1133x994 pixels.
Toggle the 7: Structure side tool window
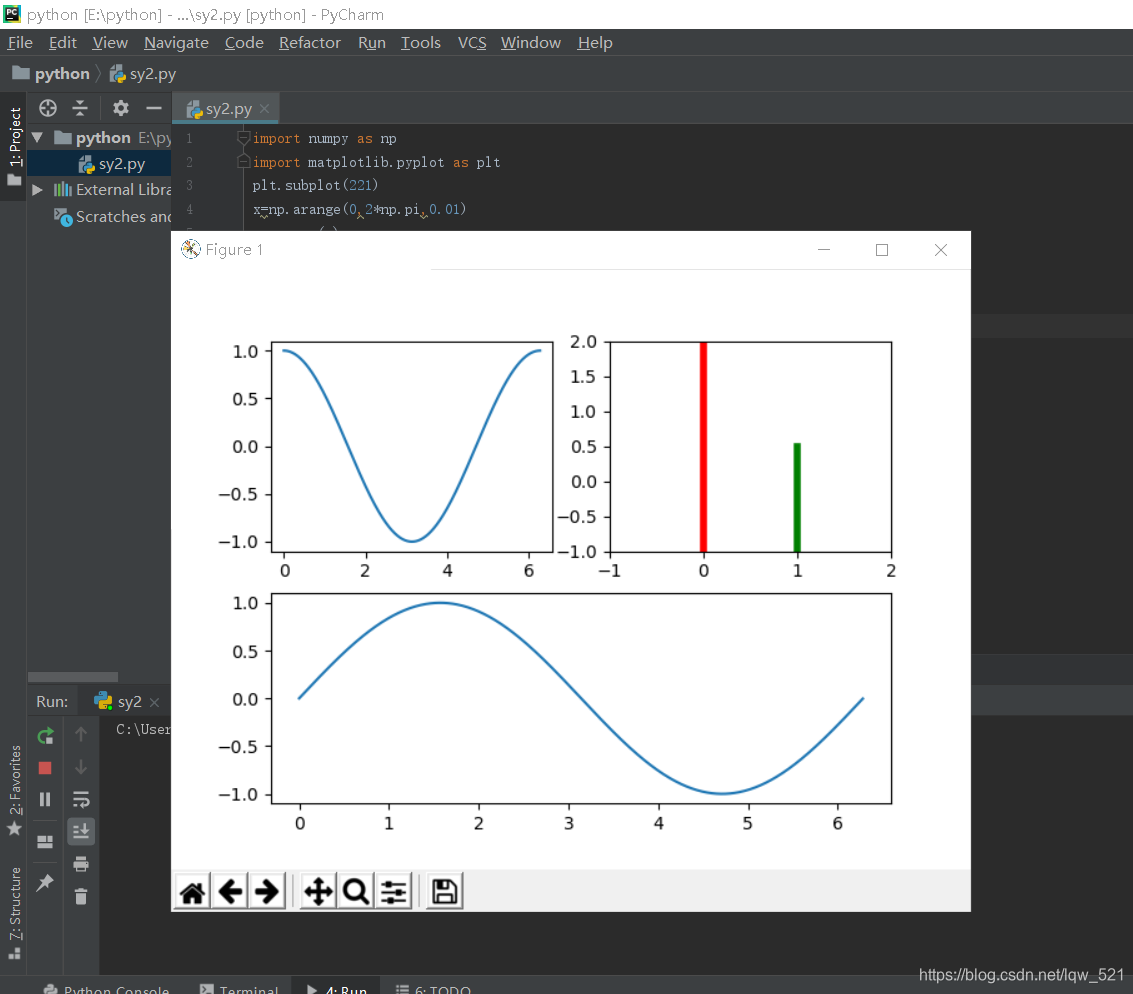coord(14,913)
